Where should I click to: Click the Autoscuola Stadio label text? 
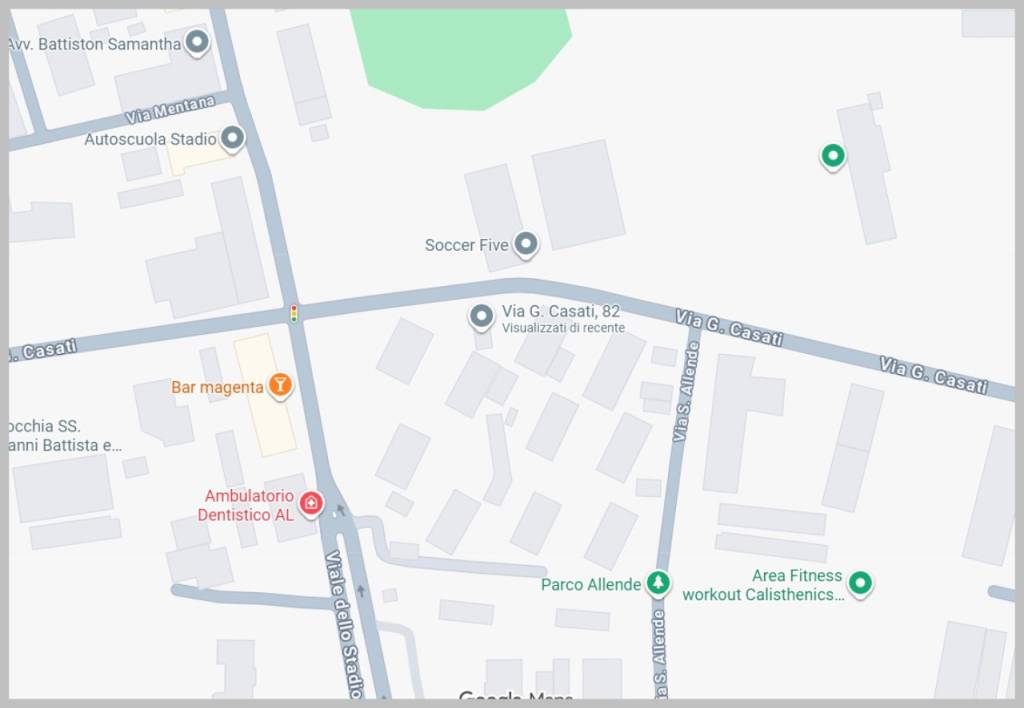click(150, 139)
